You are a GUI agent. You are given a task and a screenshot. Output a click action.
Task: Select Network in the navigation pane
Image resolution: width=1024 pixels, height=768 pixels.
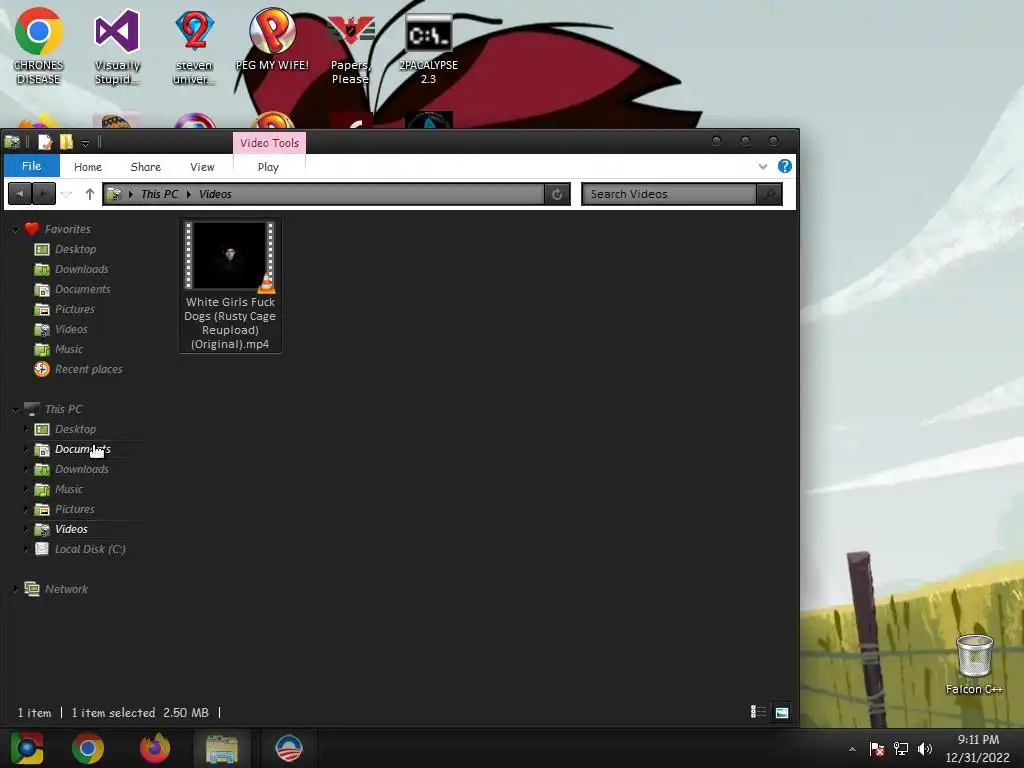point(66,589)
